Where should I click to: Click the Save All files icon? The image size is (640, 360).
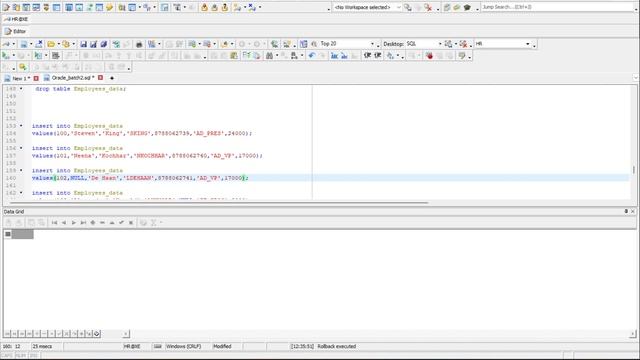(104, 44)
